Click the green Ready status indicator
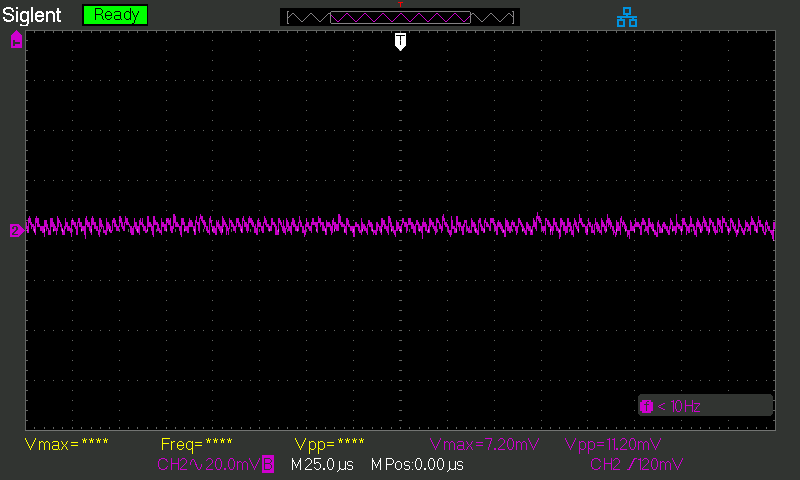The image size is (800, 480). [x=115, y=15]
